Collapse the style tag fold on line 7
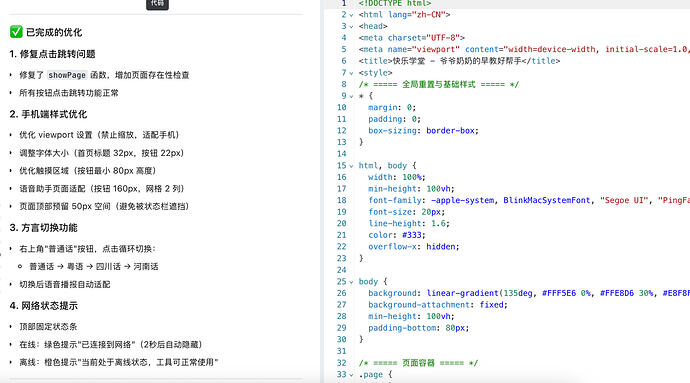The image size is (690, 383). (351, 73)
